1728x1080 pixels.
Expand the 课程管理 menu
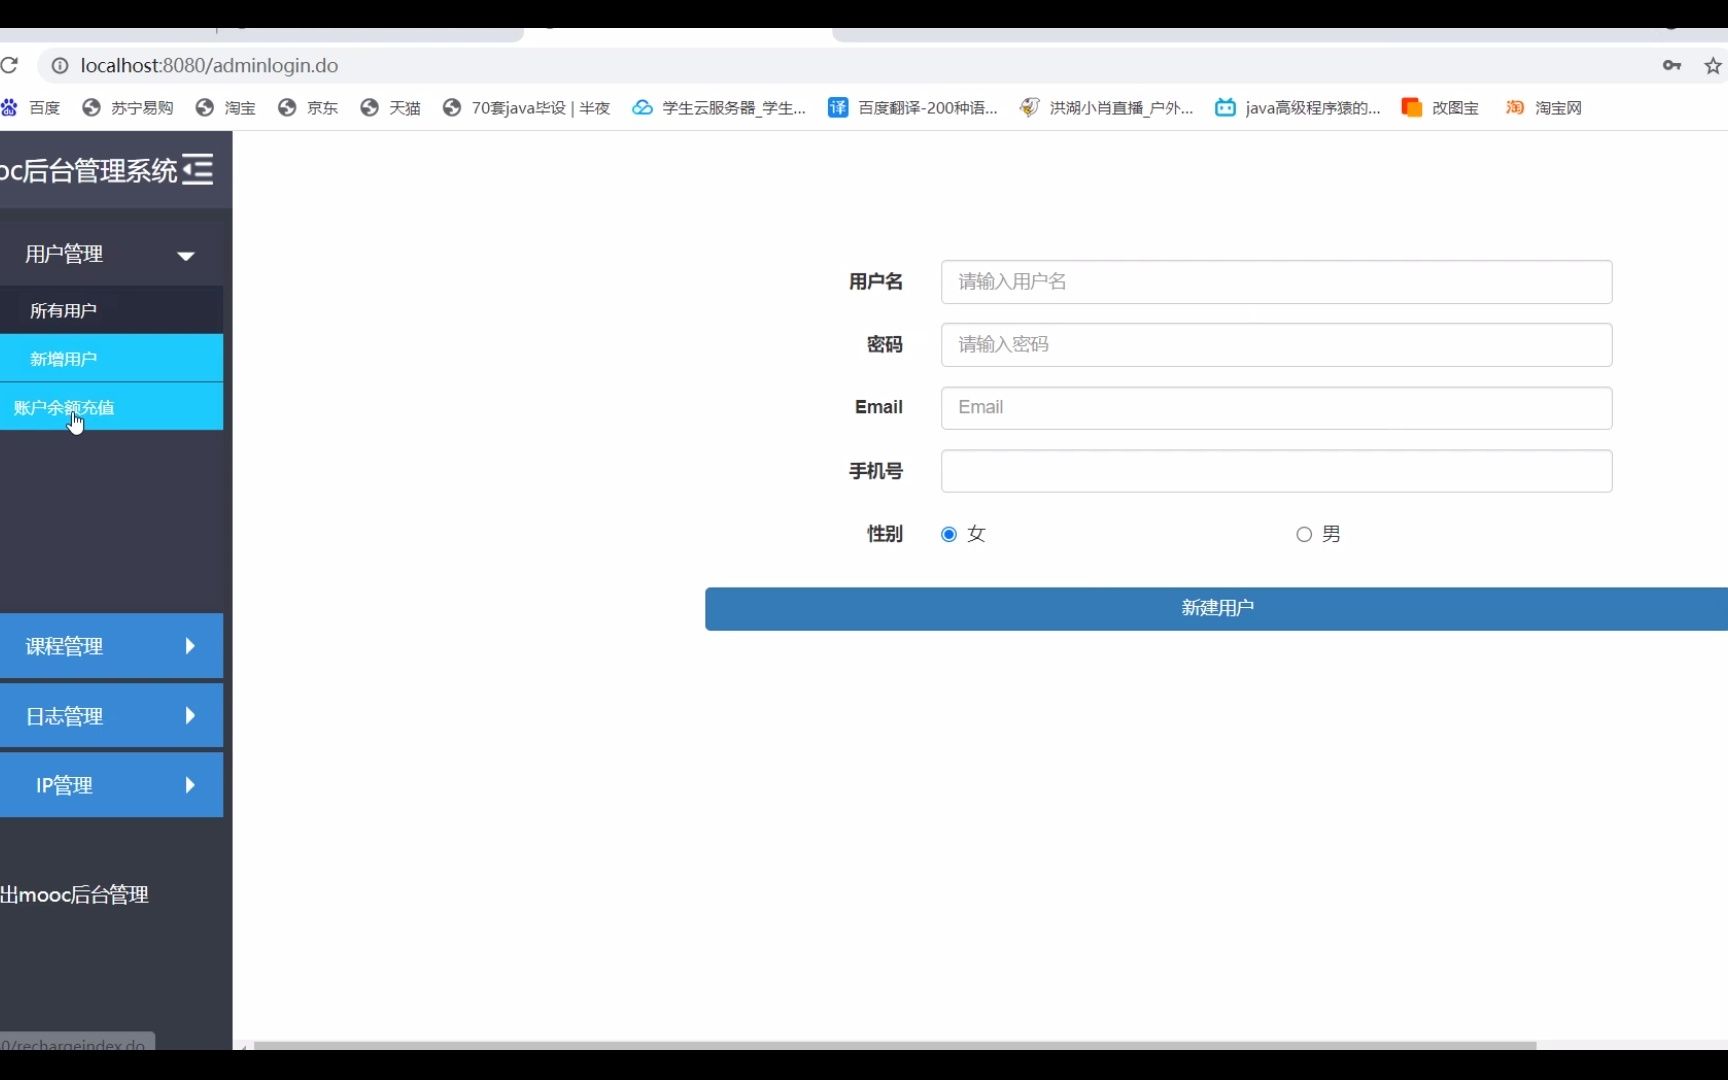(111, 646)
